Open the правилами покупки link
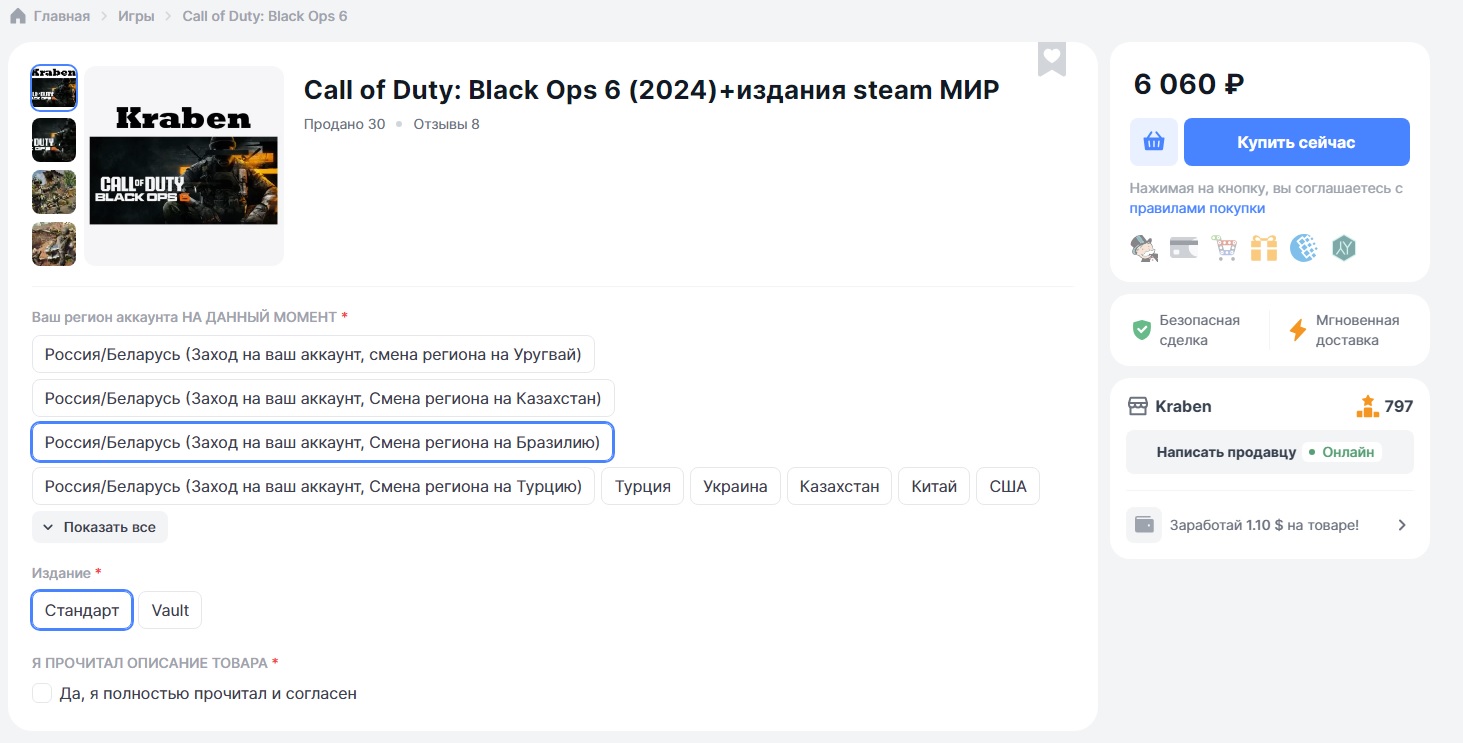This screenshot has height=743, width=1463. (1197, 208)
